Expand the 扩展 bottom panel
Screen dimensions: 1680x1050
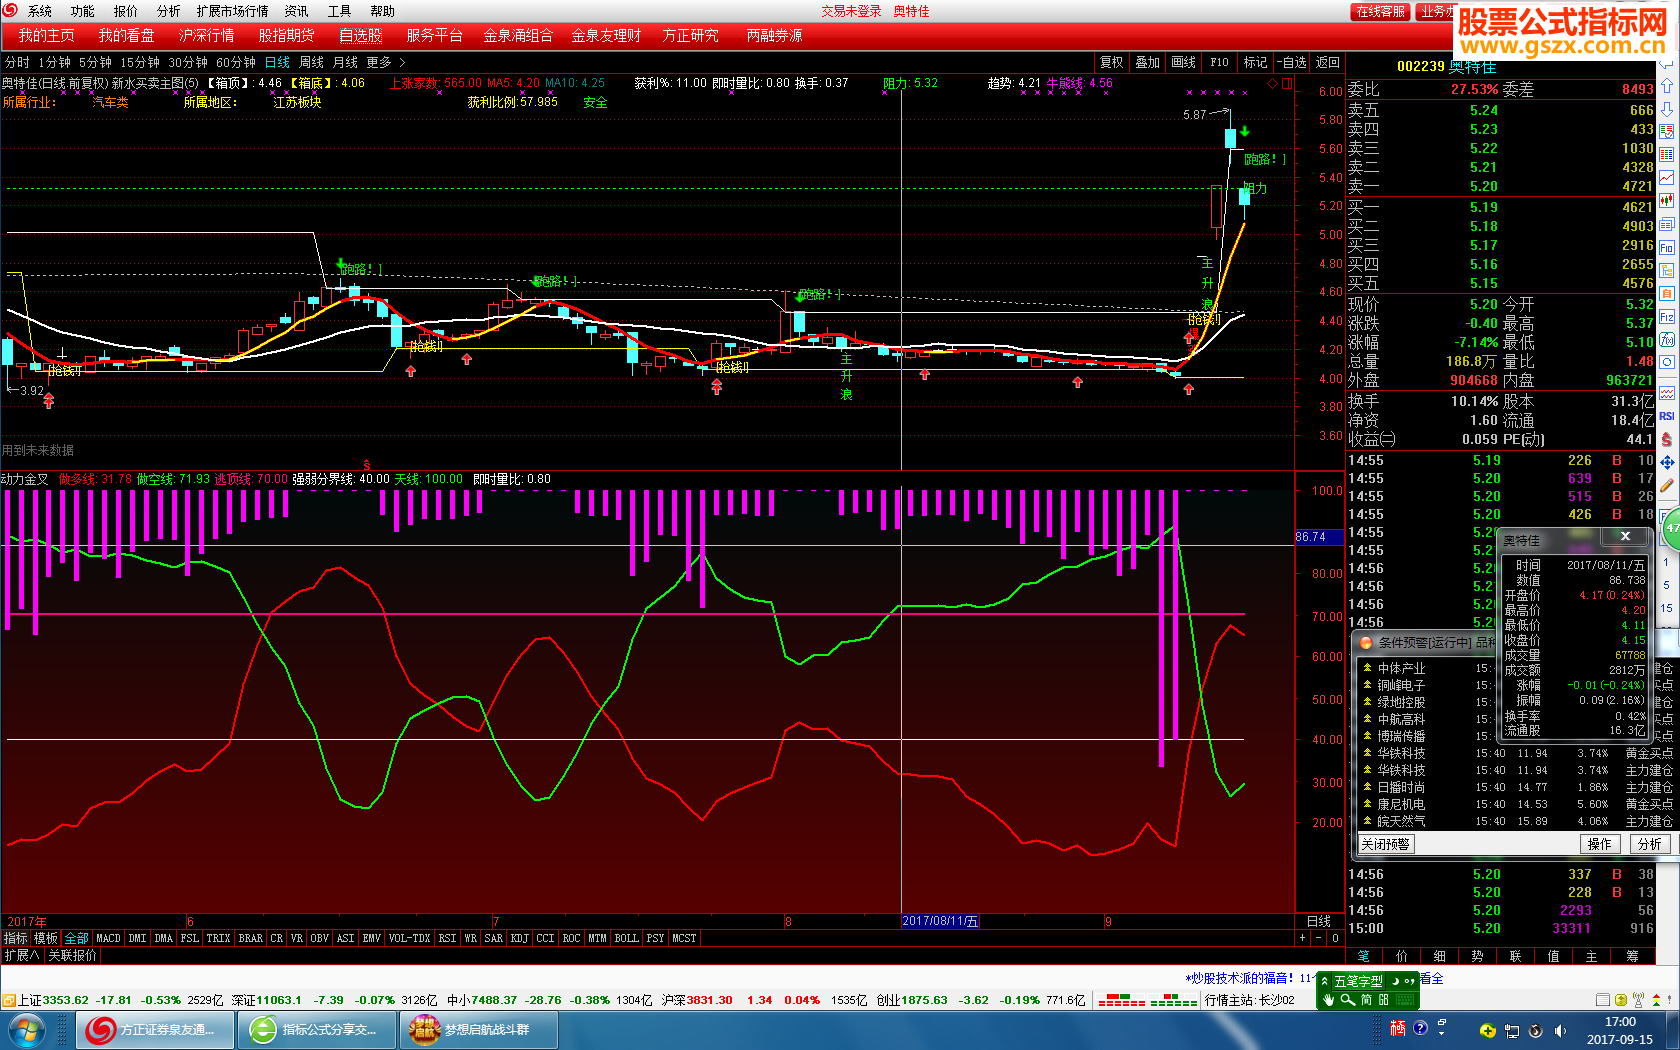[x=21, y=955]
